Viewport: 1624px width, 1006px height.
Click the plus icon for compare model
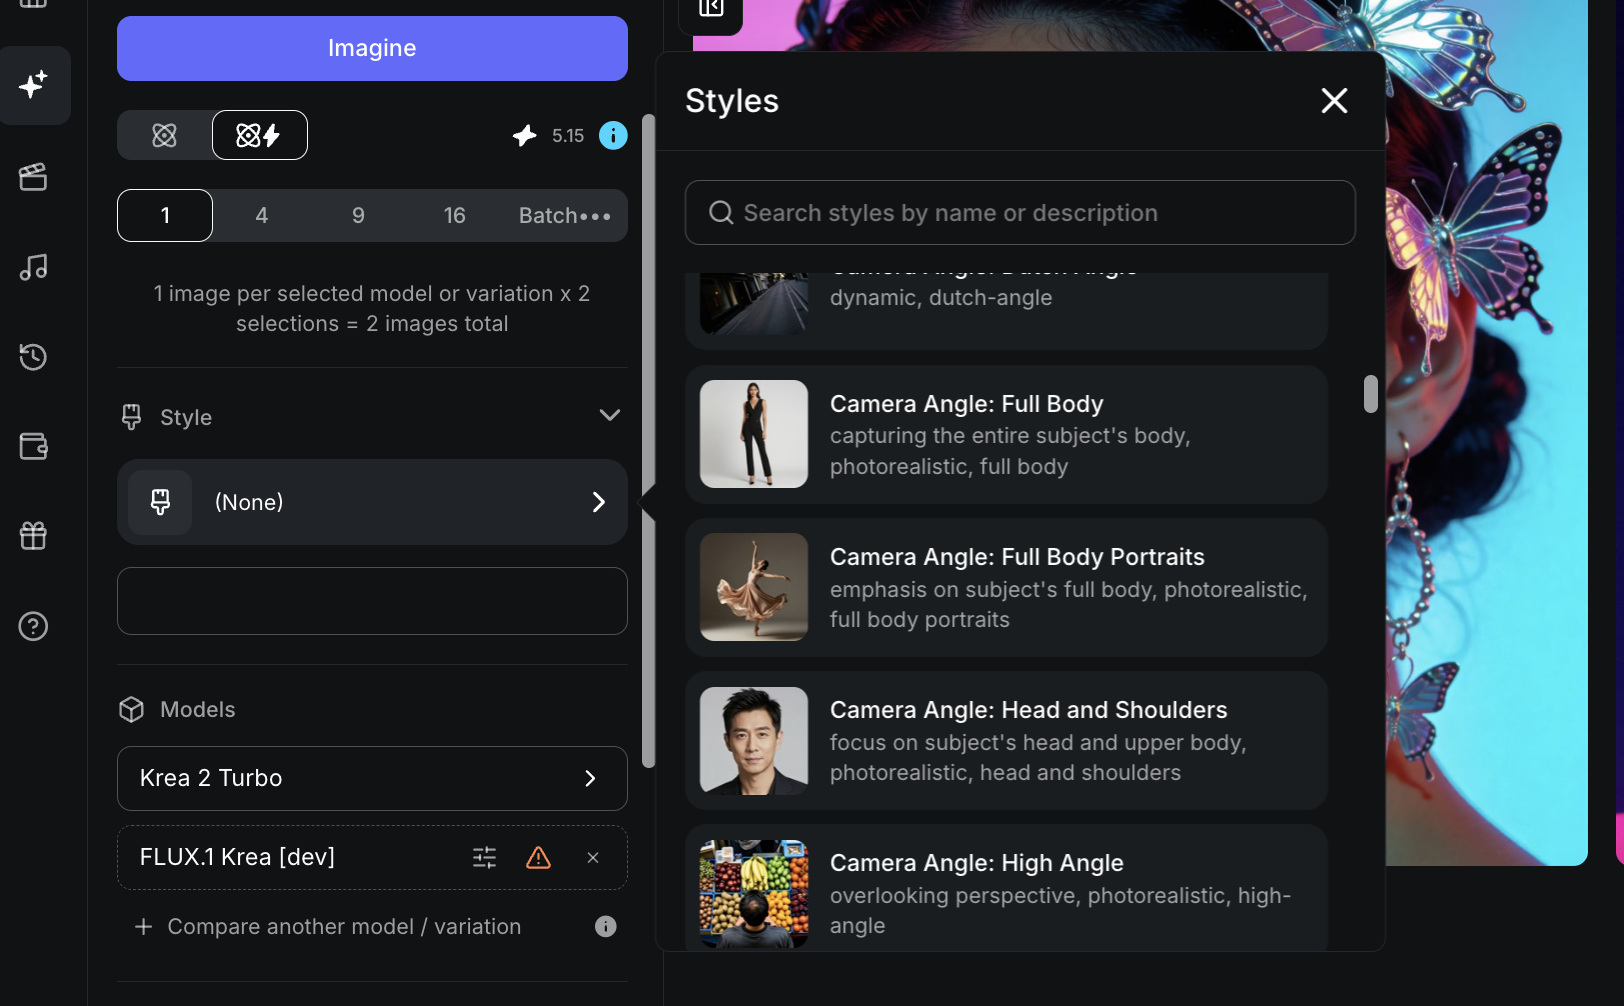[144, 927]
